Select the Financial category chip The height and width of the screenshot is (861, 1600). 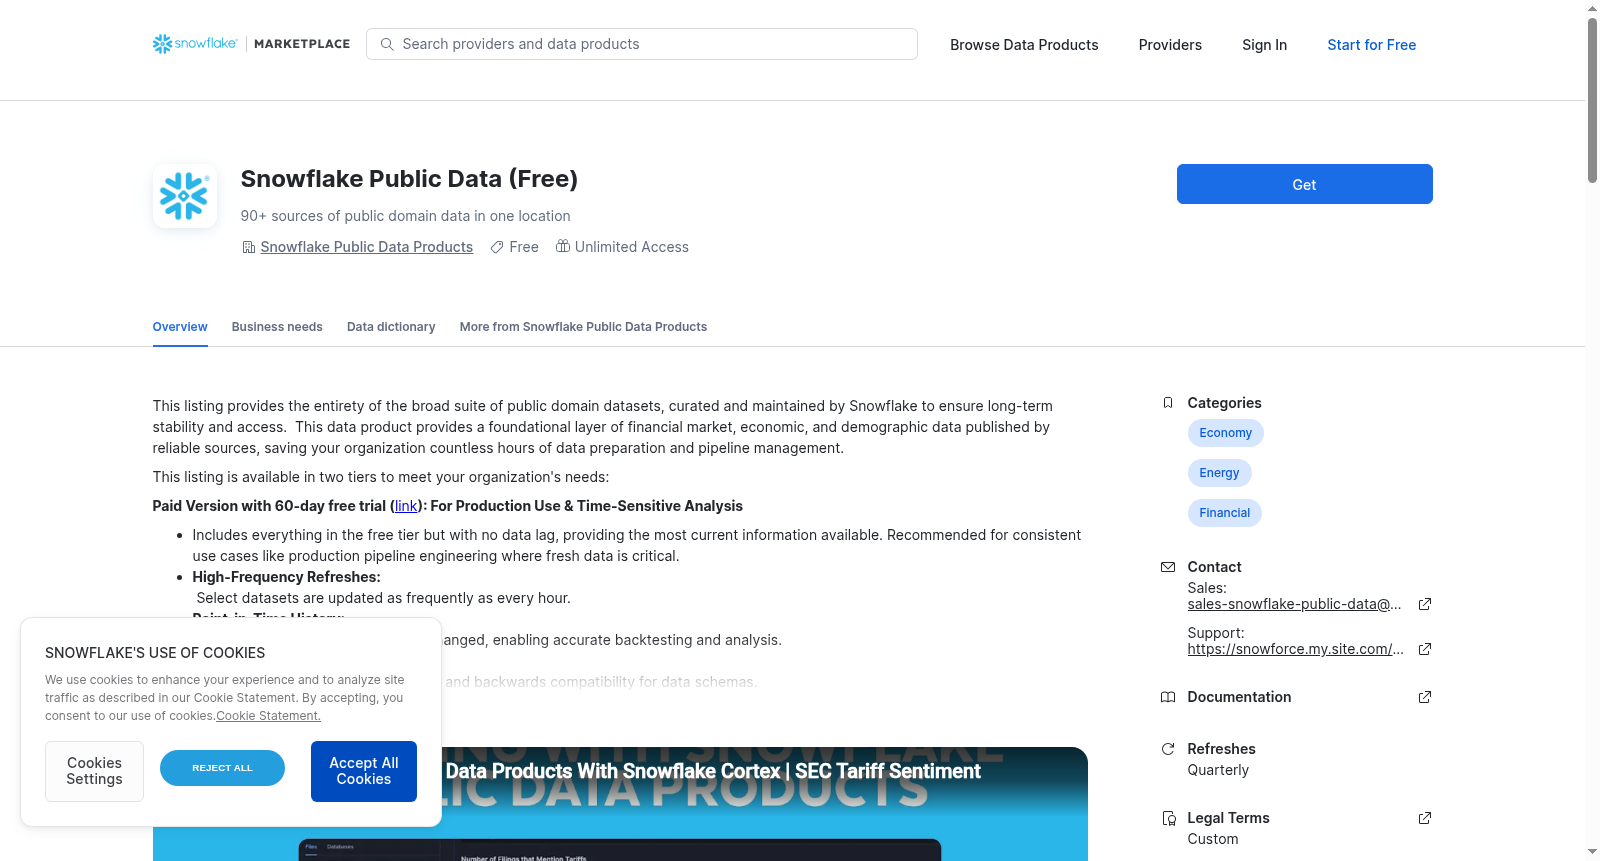tap(1224, 513)
